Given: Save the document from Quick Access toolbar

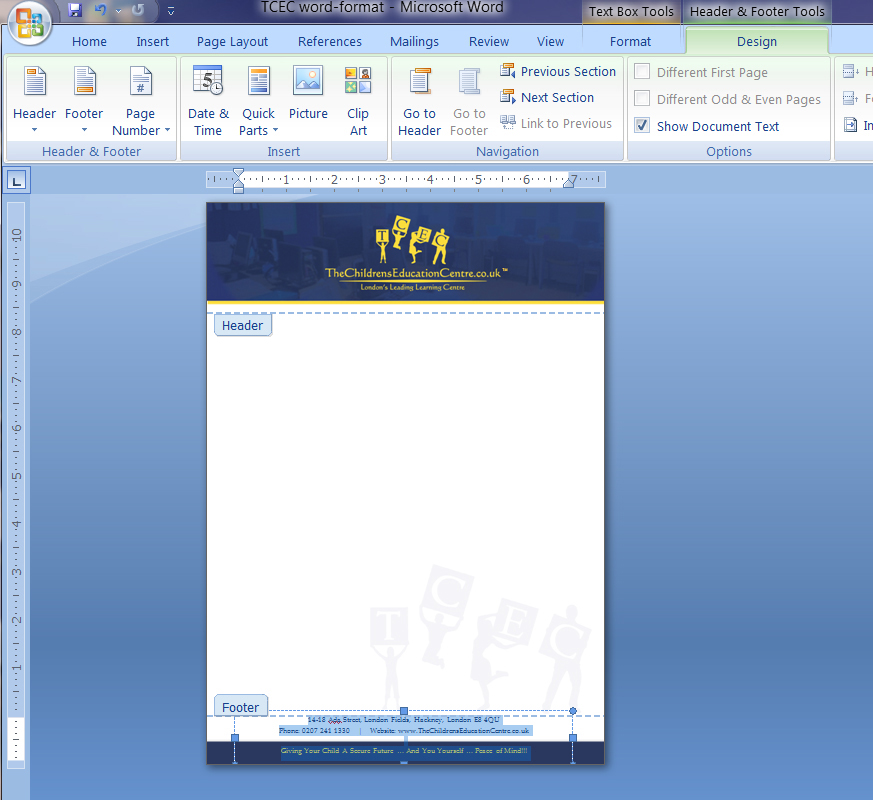Looking at the screenshot, I should click(x=73, y=9).
